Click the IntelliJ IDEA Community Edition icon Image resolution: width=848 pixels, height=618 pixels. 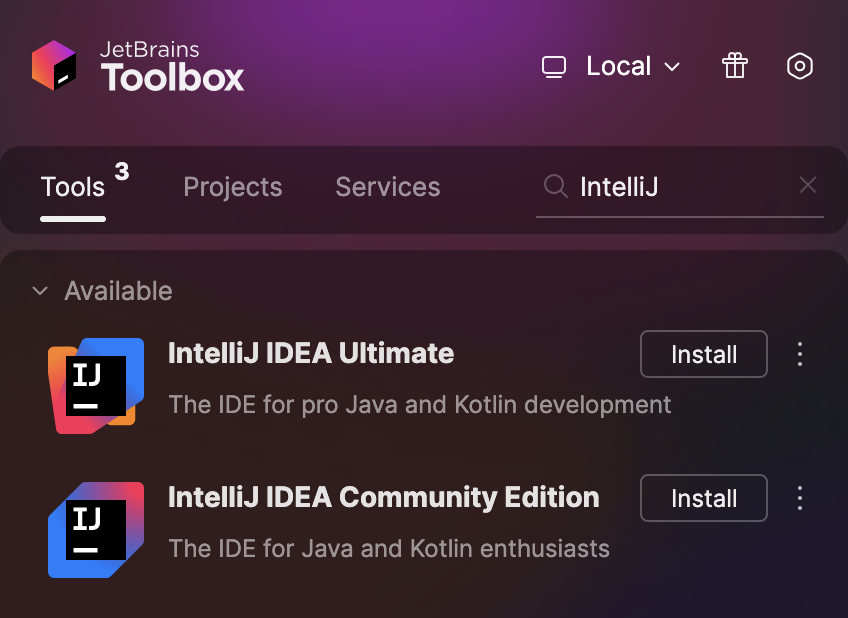click(96, 530)
